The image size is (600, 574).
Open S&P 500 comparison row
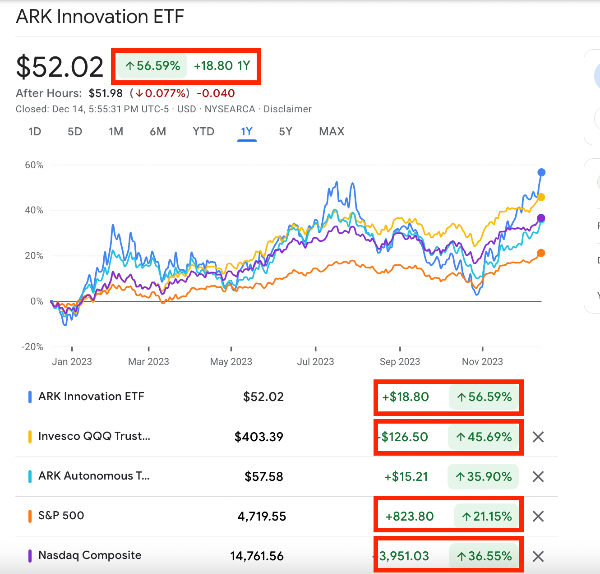pyautogui.click(x=61, y=515)
